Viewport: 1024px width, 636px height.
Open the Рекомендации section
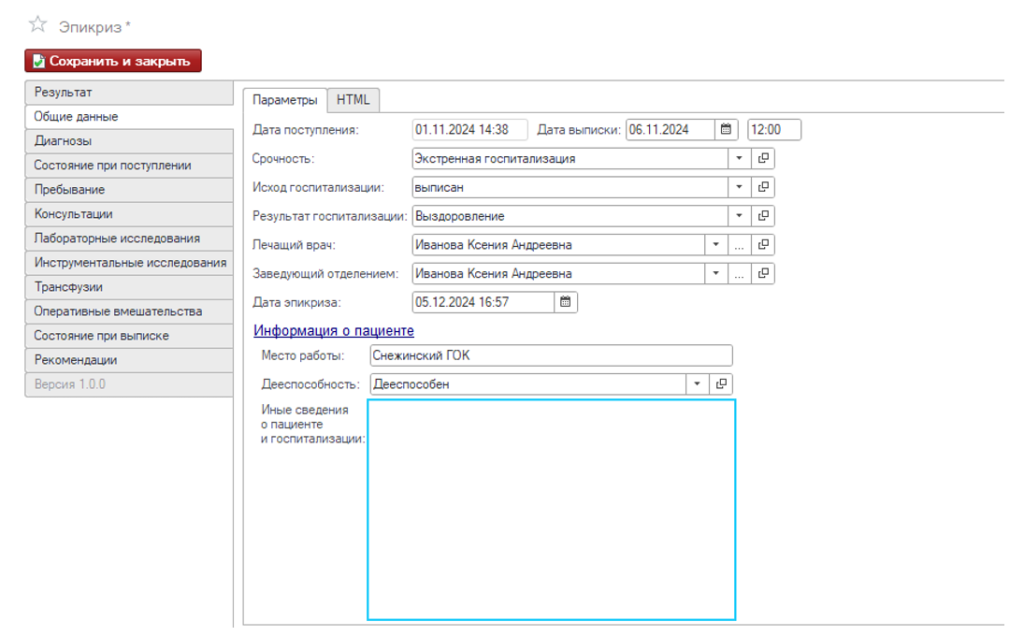click(129, 360)
